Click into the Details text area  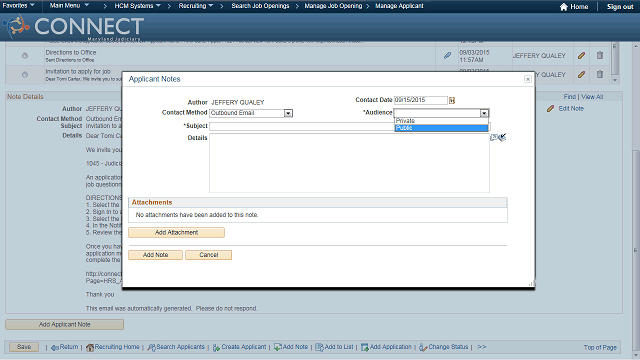click(349, 163)
